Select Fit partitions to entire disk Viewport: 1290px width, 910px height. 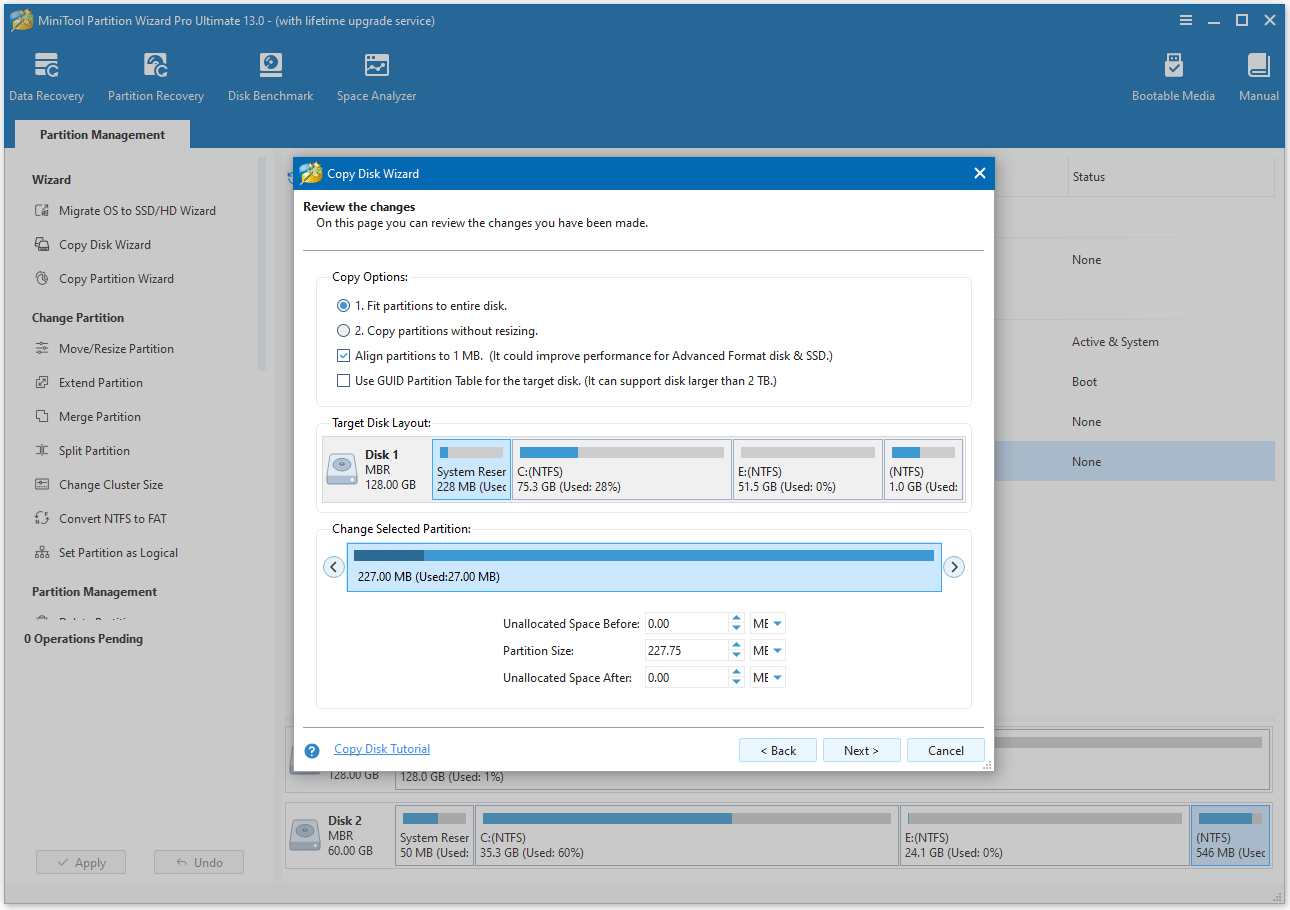pyautogui.click(x=343, y=306)
